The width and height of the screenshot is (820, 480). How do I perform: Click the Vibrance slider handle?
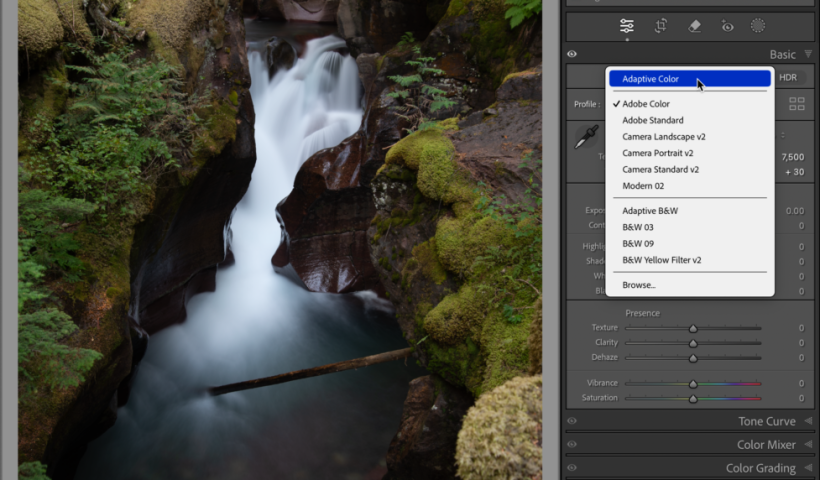(693, 384)
